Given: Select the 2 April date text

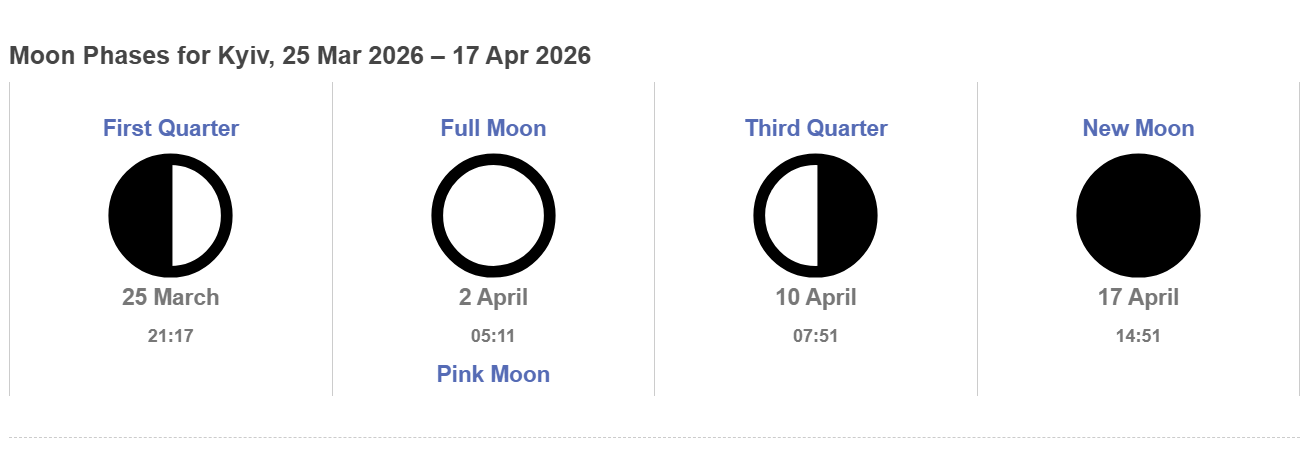Looking at the screenshot, I should click(x=493, y=297).
